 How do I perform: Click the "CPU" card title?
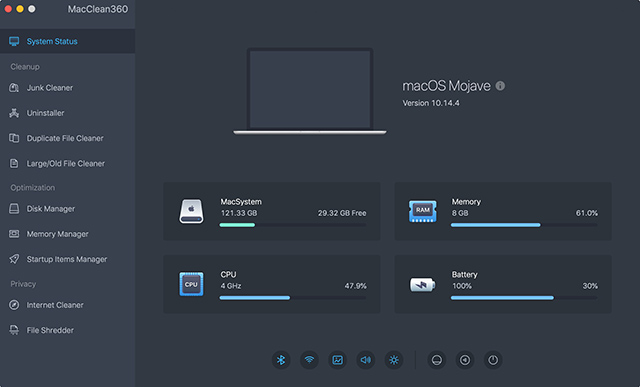click(228, 274)
